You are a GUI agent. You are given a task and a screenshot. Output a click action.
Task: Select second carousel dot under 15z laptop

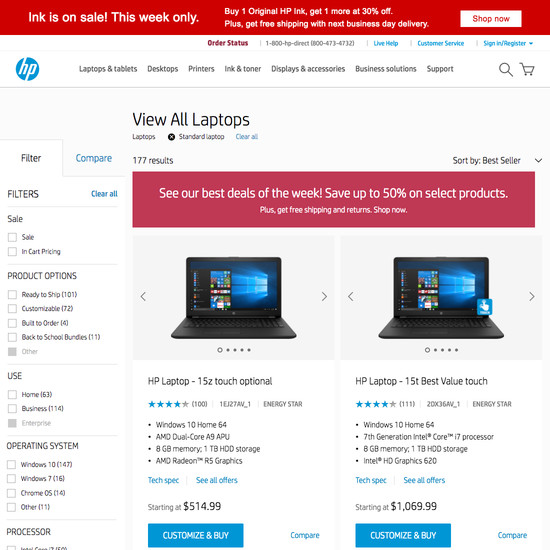click(x=228, y=350)
